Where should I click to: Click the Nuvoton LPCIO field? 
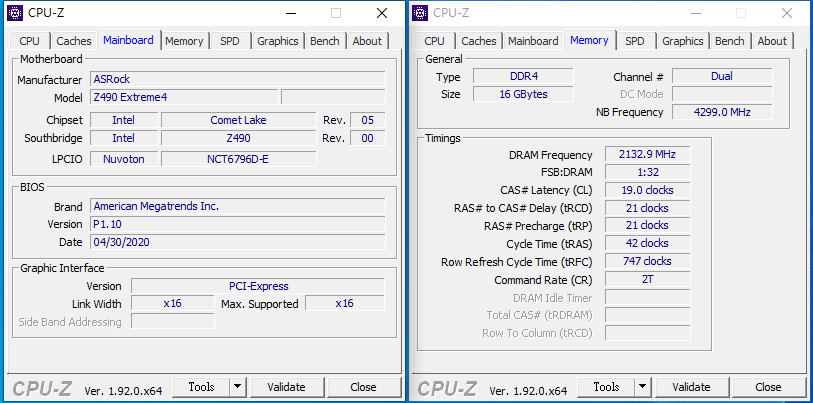point(124,159)
